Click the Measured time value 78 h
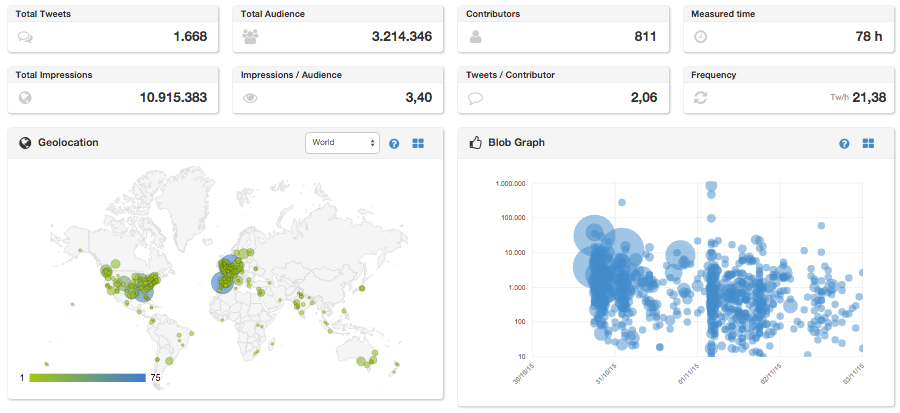Viewport: 900px width, 413px height. click(x=869, y=37)
